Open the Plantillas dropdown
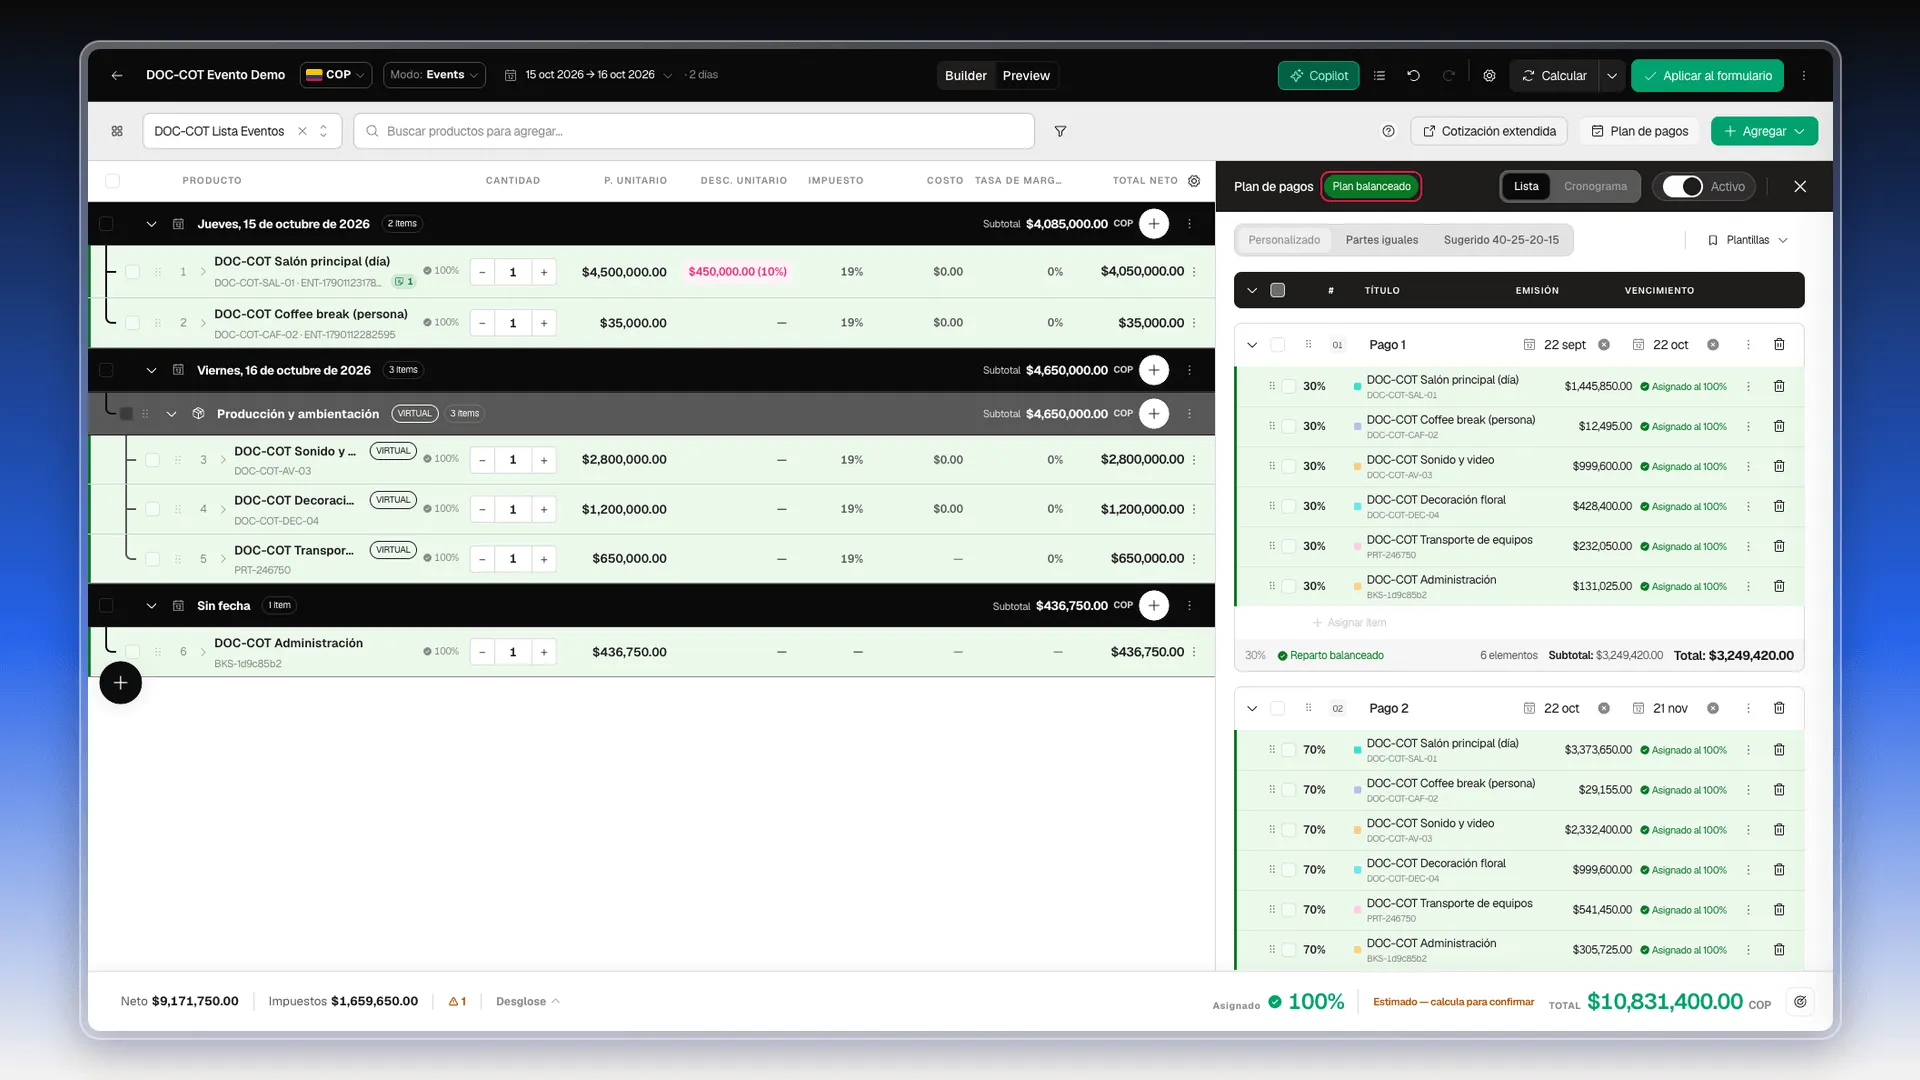The height and width of the screenshot is (1080, 1920). point(1747,240)
